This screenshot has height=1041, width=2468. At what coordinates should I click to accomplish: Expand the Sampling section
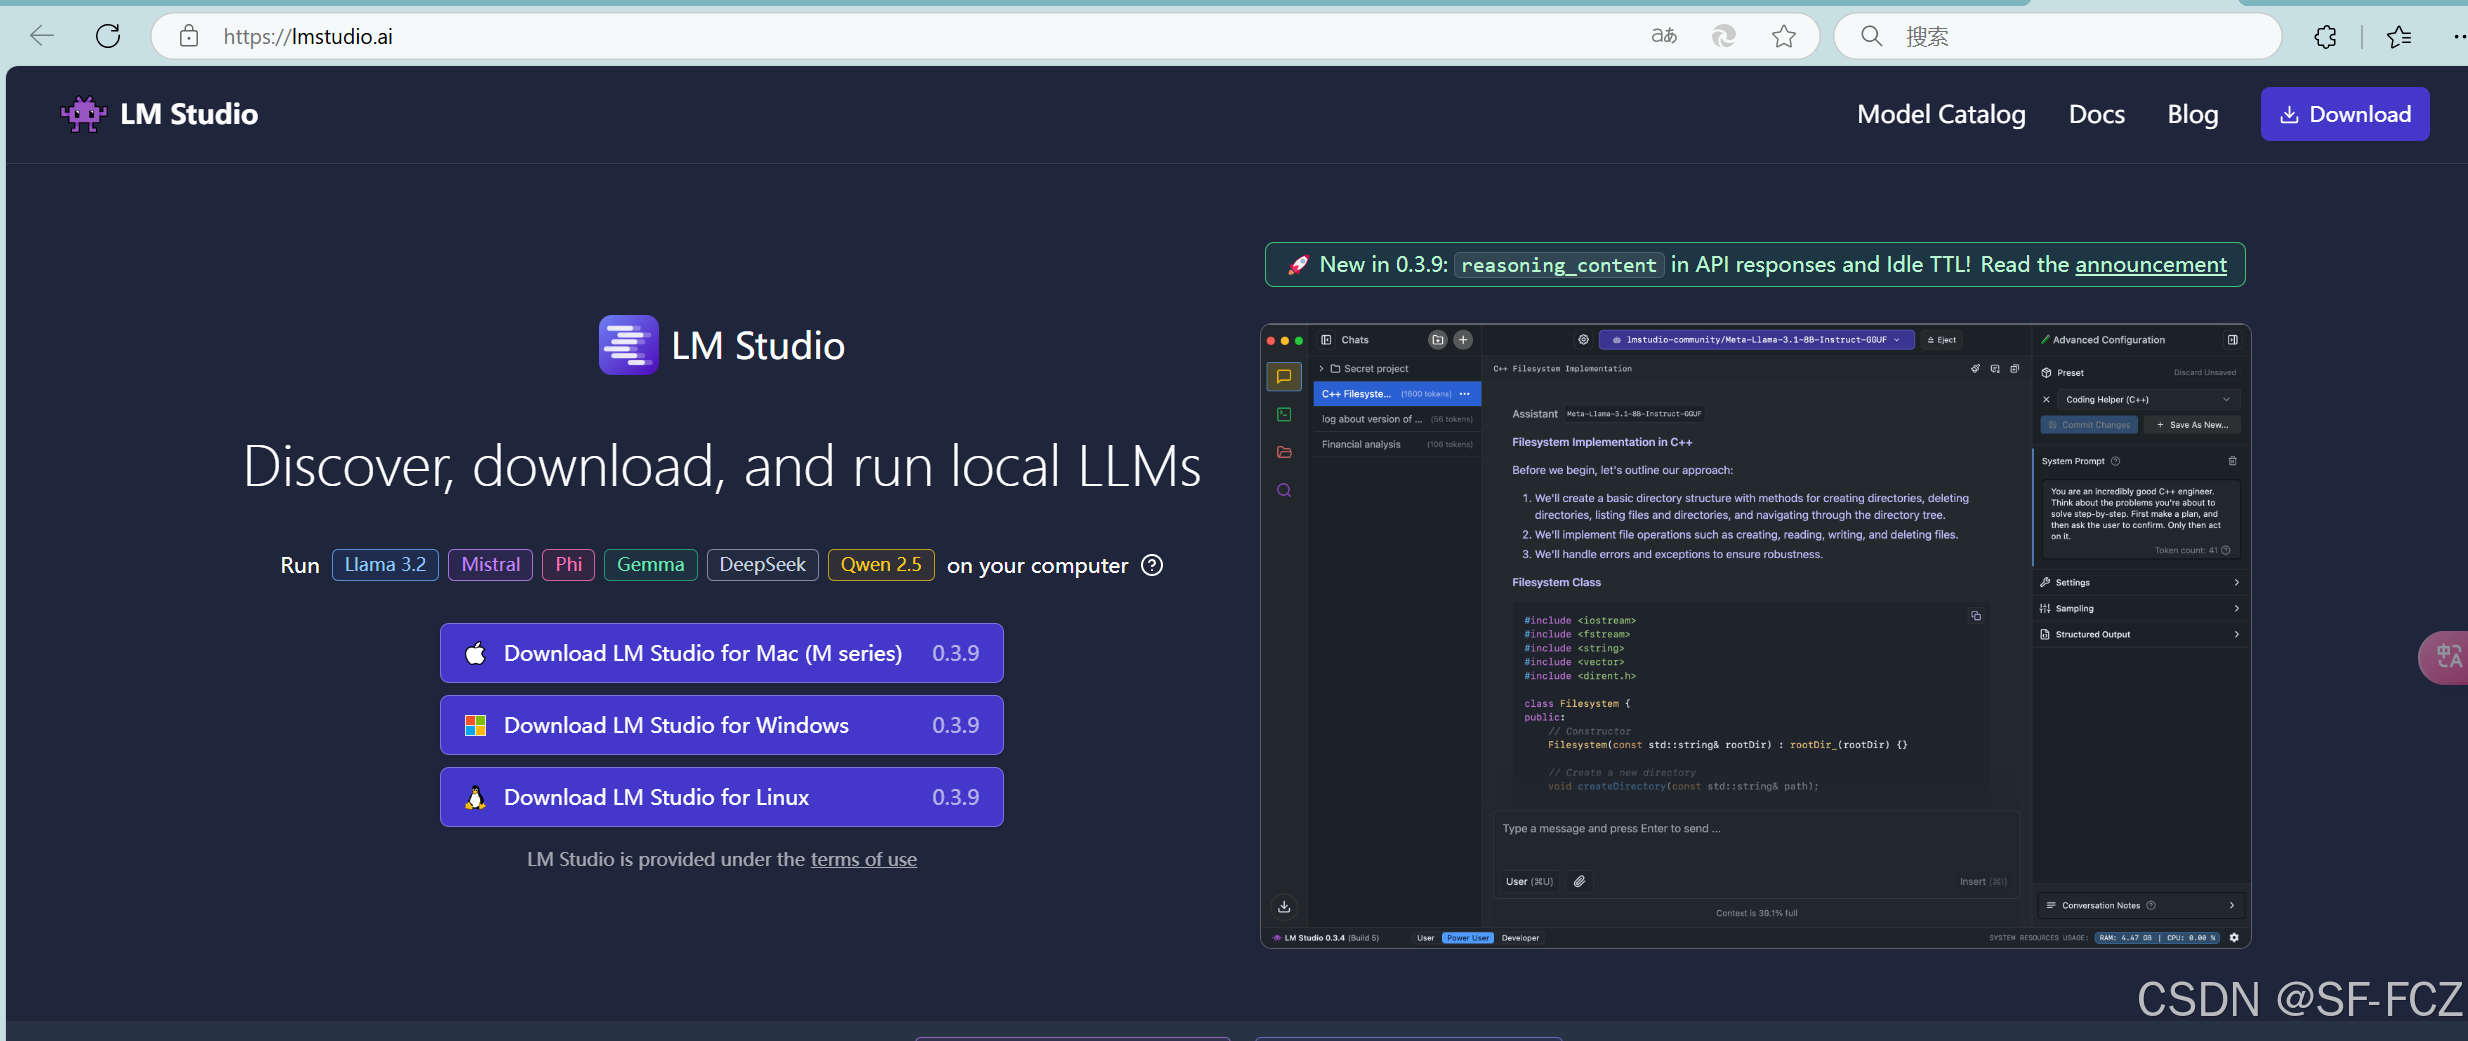pos(2138,608)
